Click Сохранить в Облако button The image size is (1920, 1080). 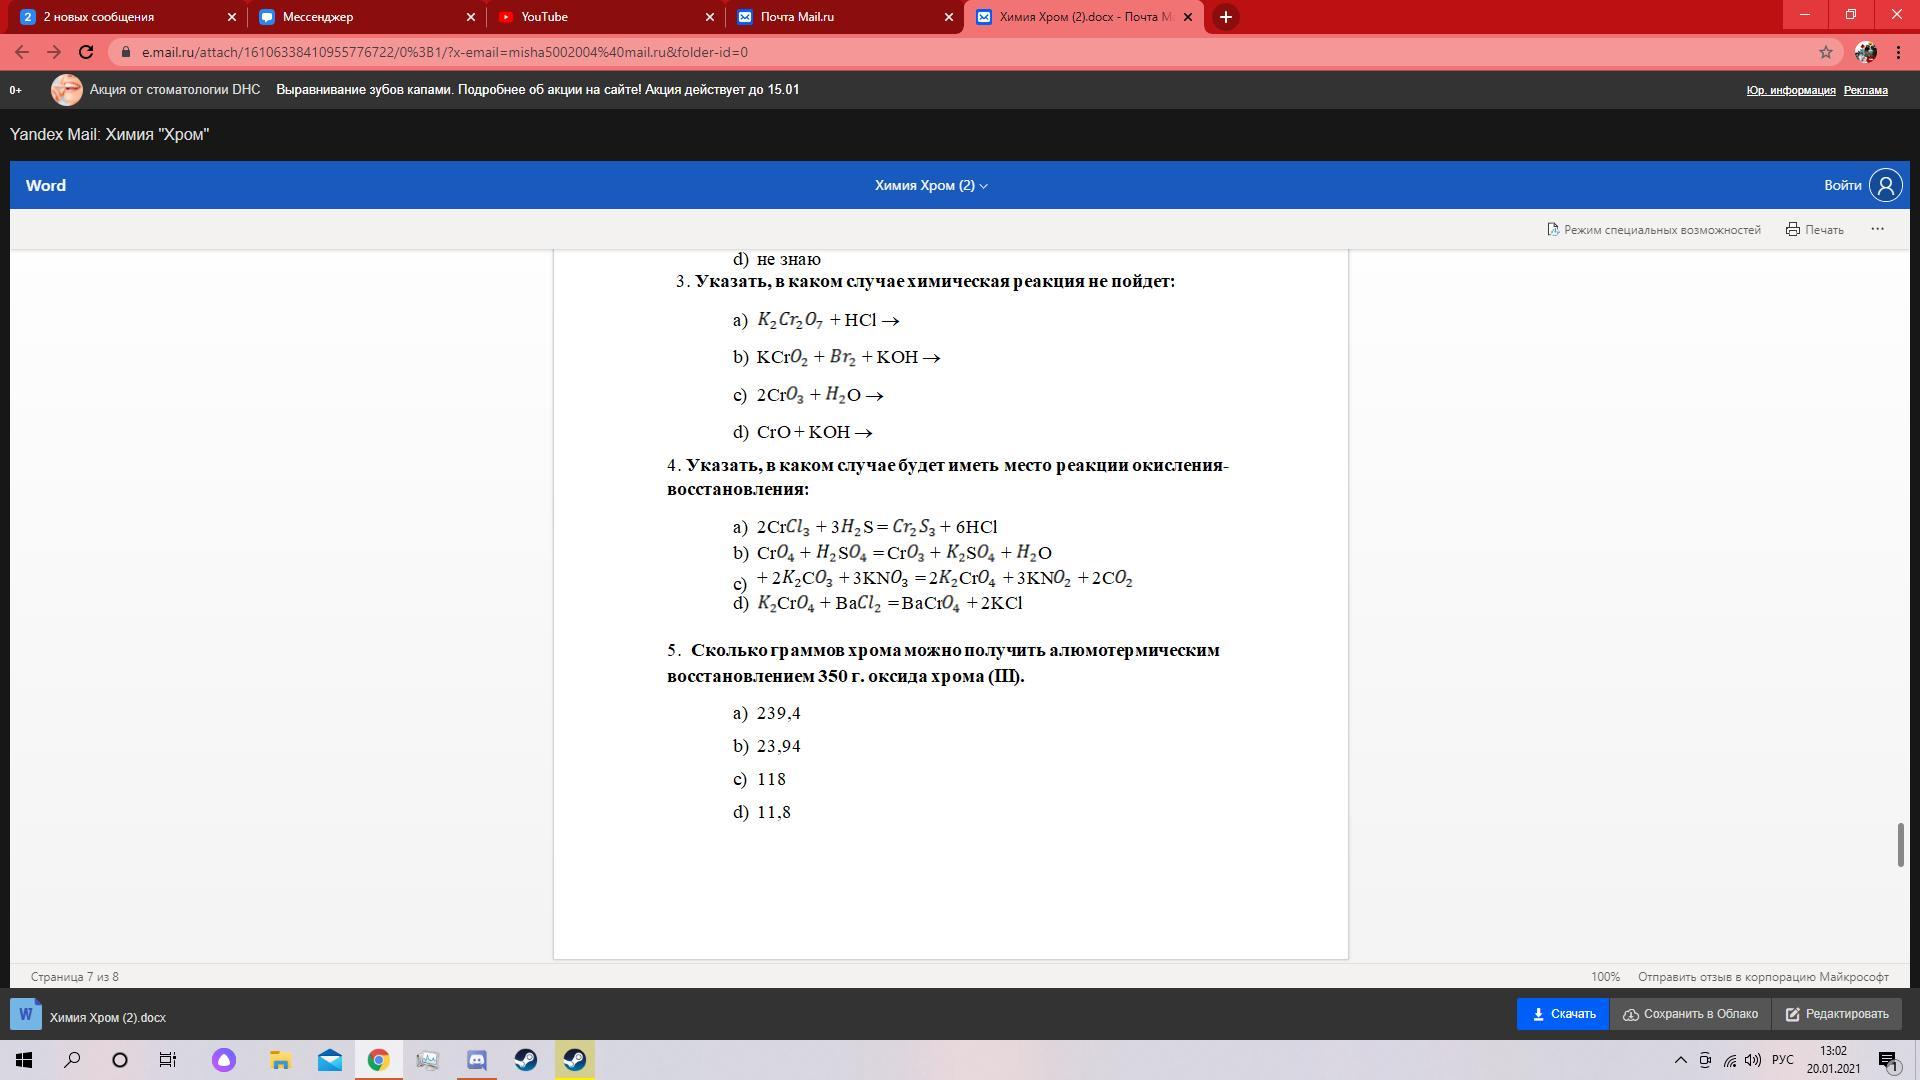[x=1690, y=1014]
